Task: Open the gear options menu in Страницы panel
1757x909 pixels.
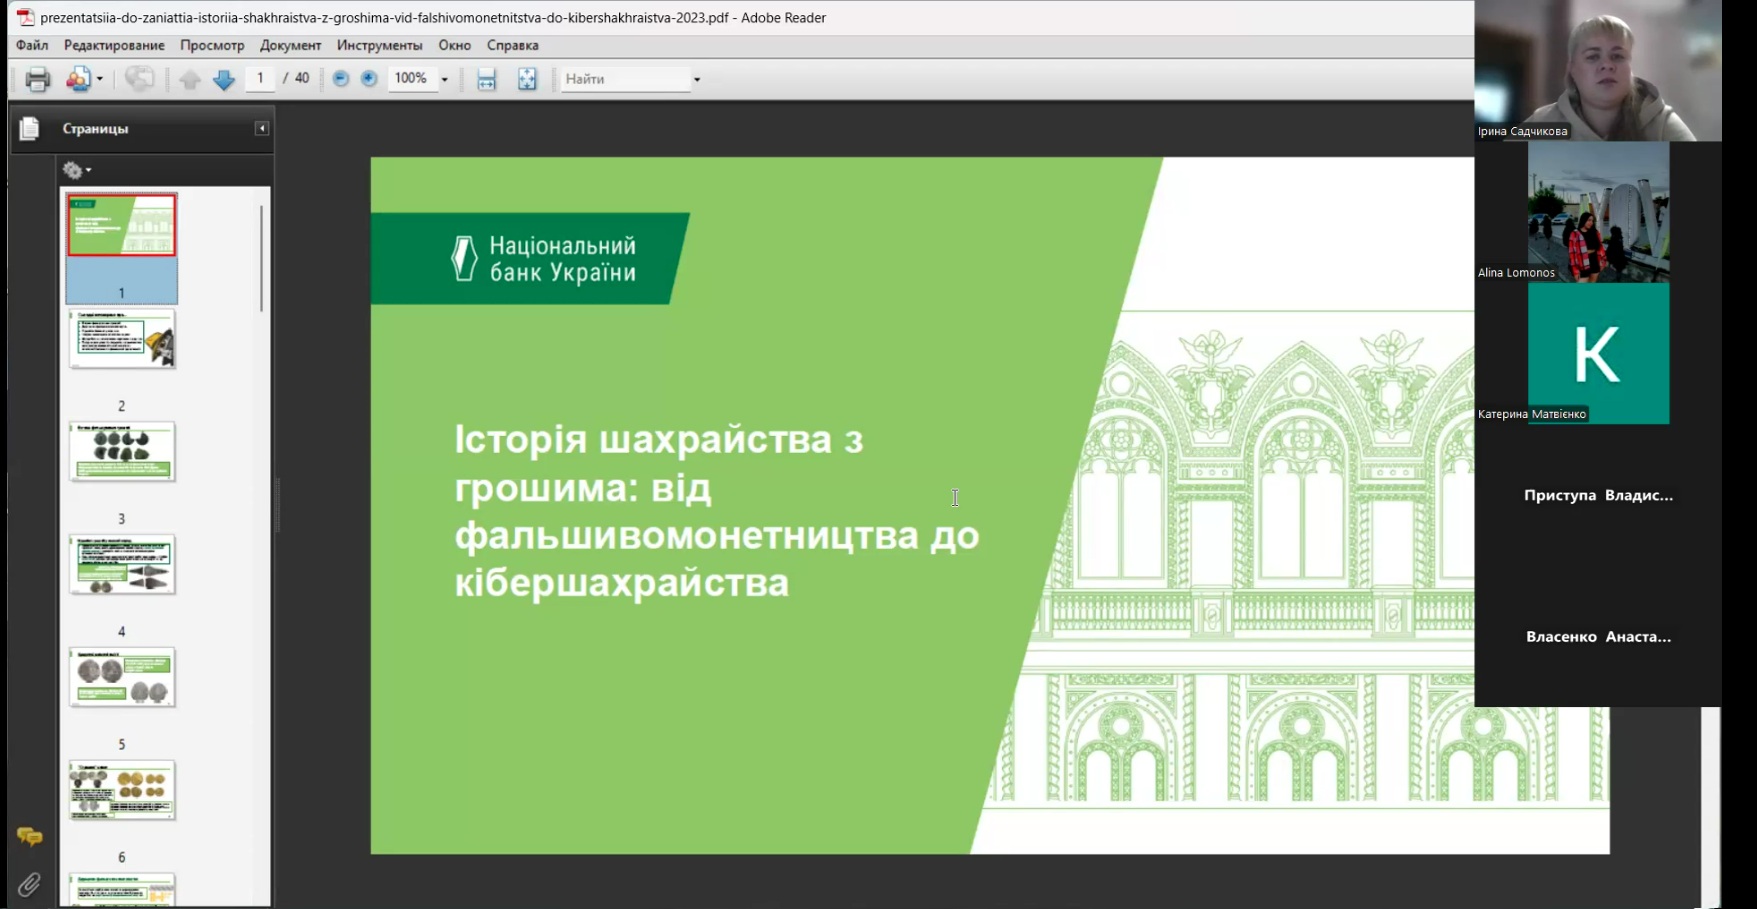Action: pos(74,170)
